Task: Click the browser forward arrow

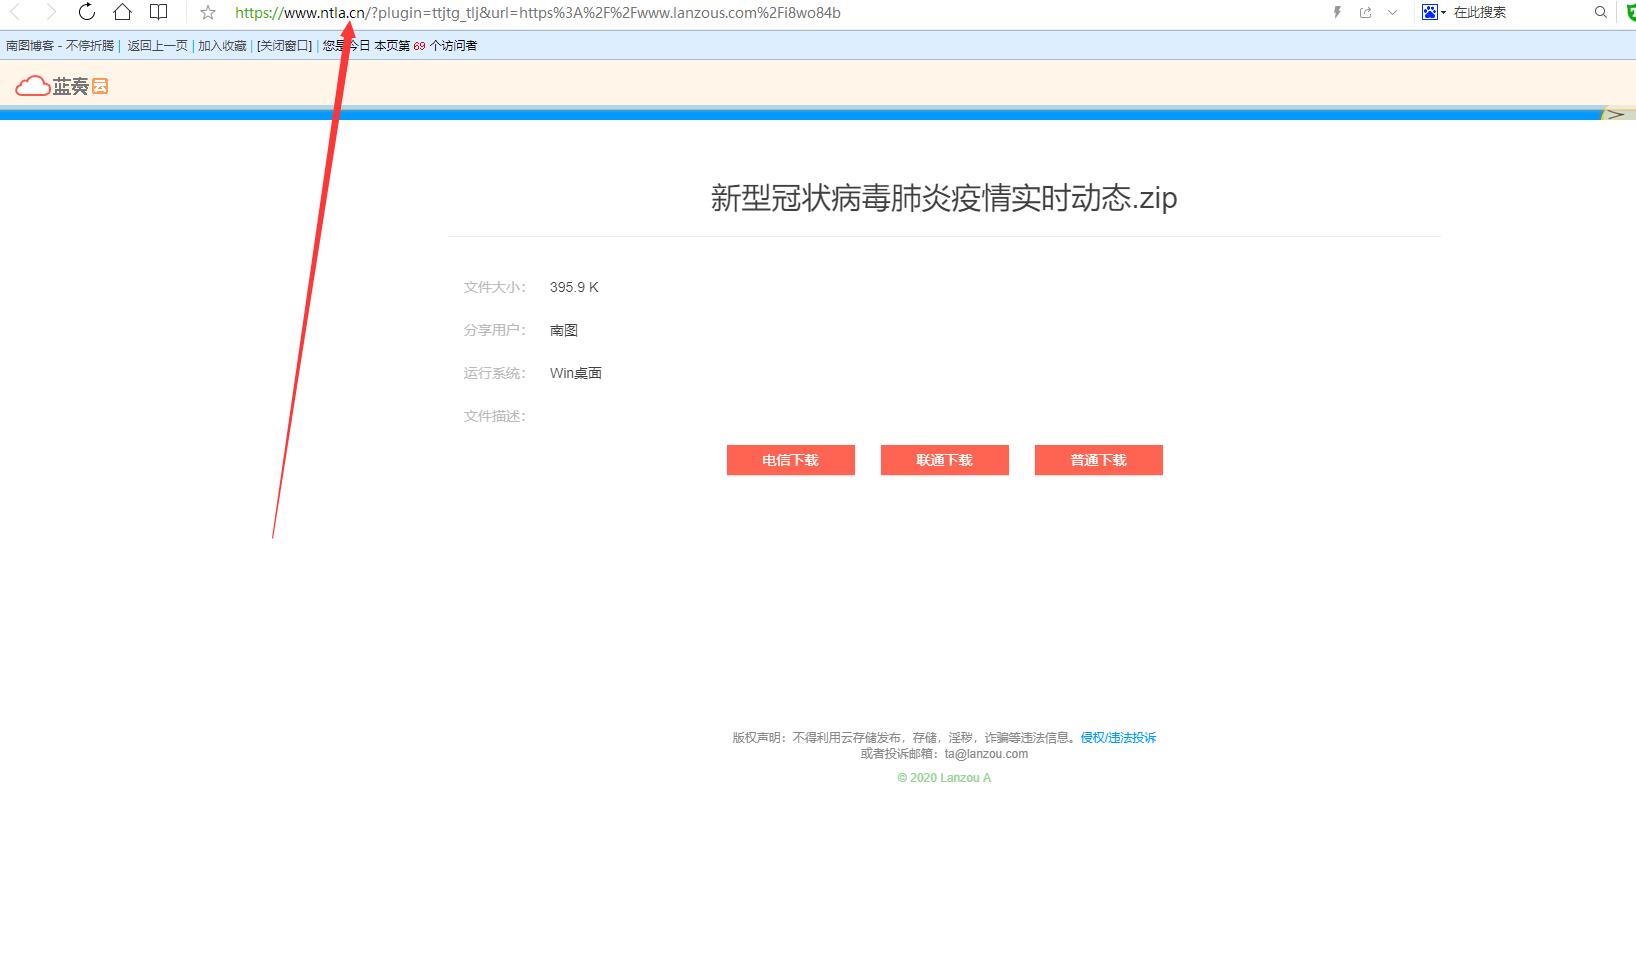Action: [51, 12]
